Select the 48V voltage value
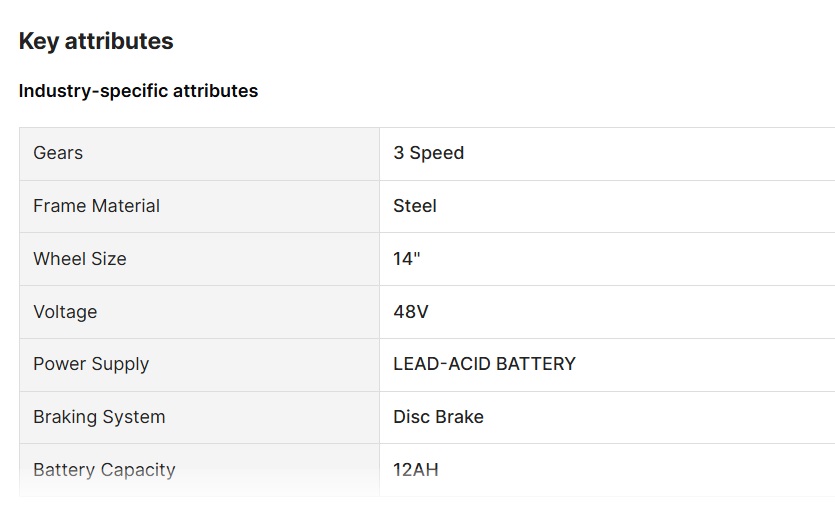Image resolution: width=835 pixels, height=525 pixels. [x=411, y=311]
